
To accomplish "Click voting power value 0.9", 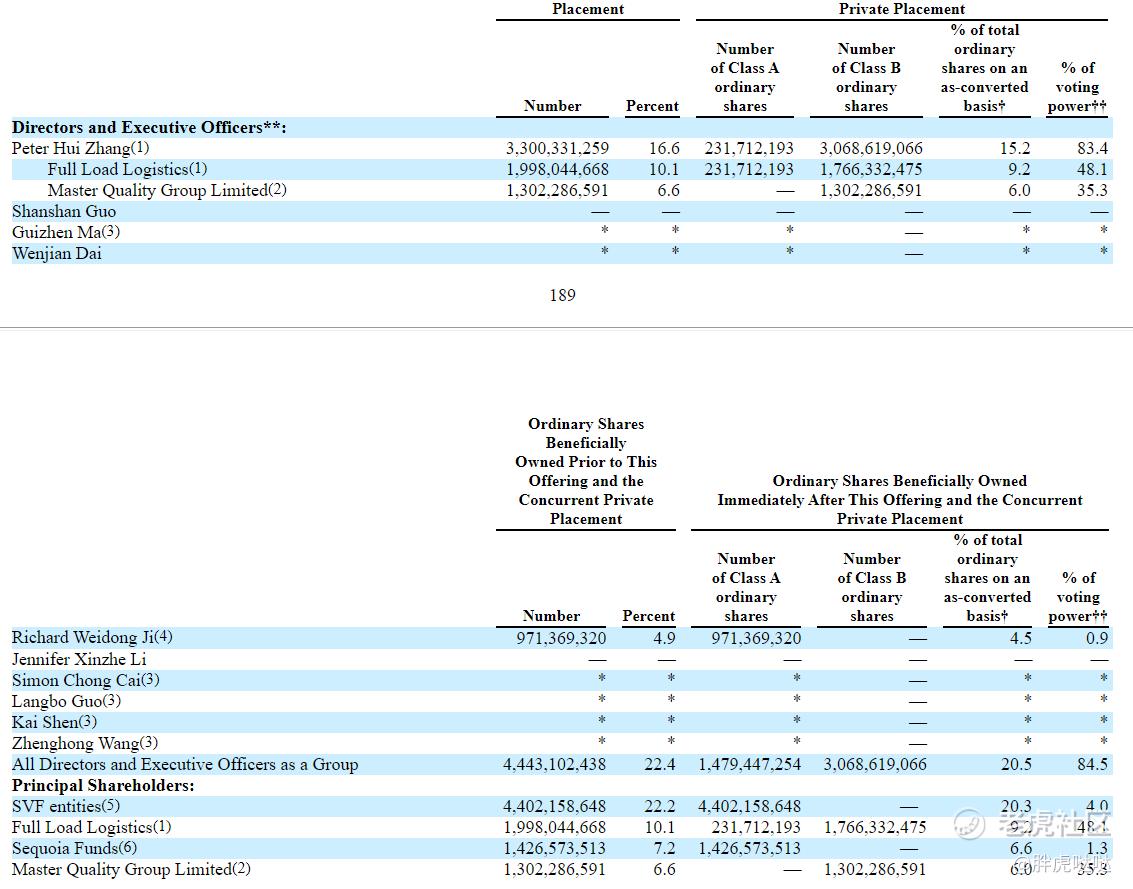I will tap(1097, 639).
